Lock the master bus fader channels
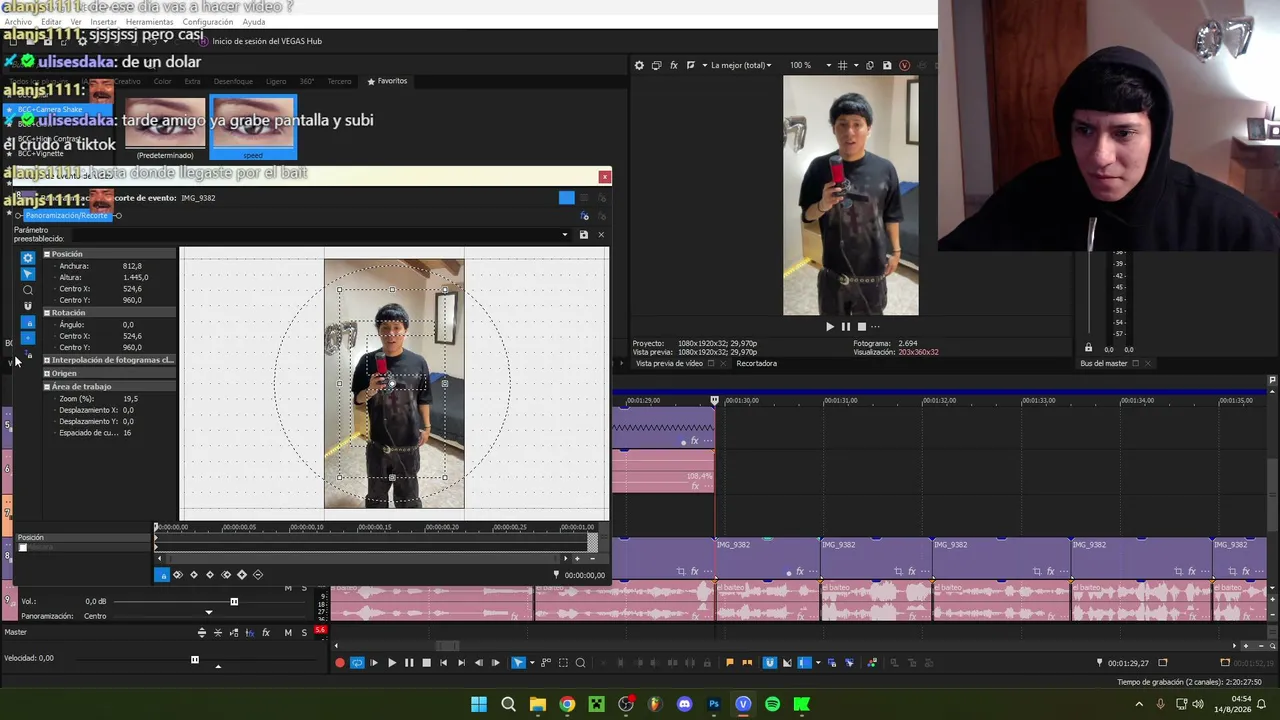 [1088, 348]
